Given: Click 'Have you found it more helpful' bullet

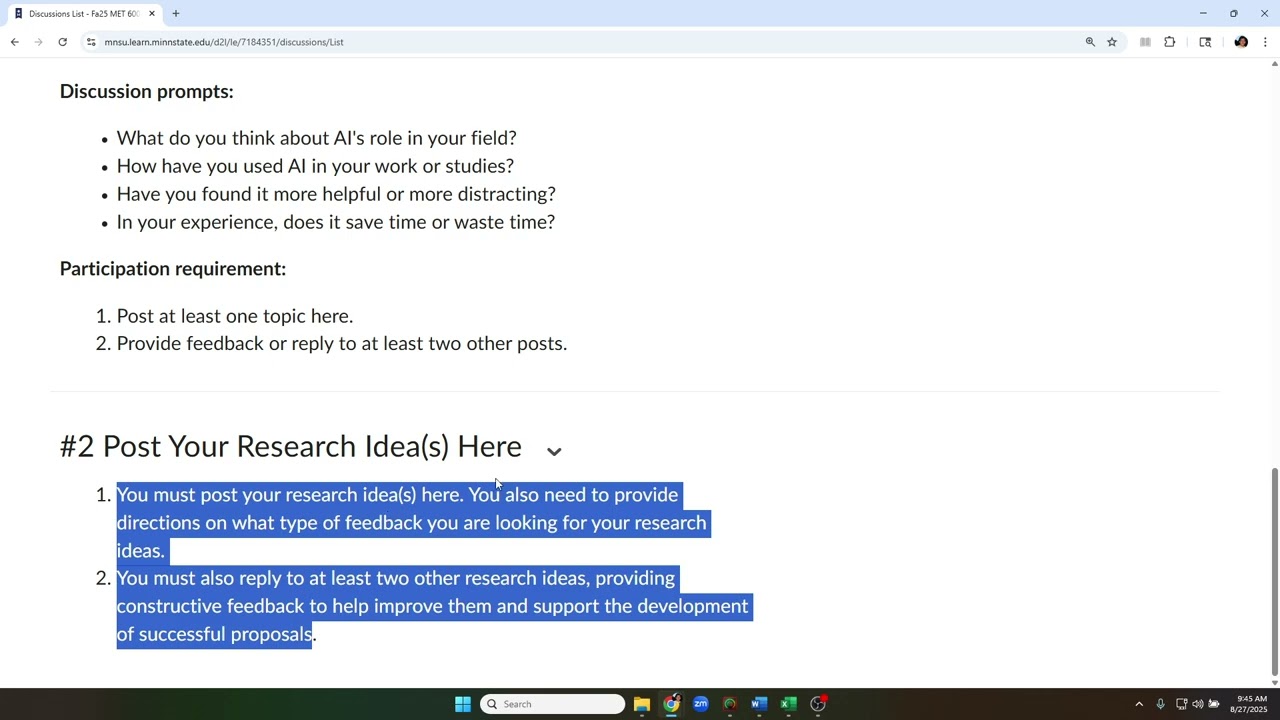Looking at the screenshot, I should coord(336,194).
